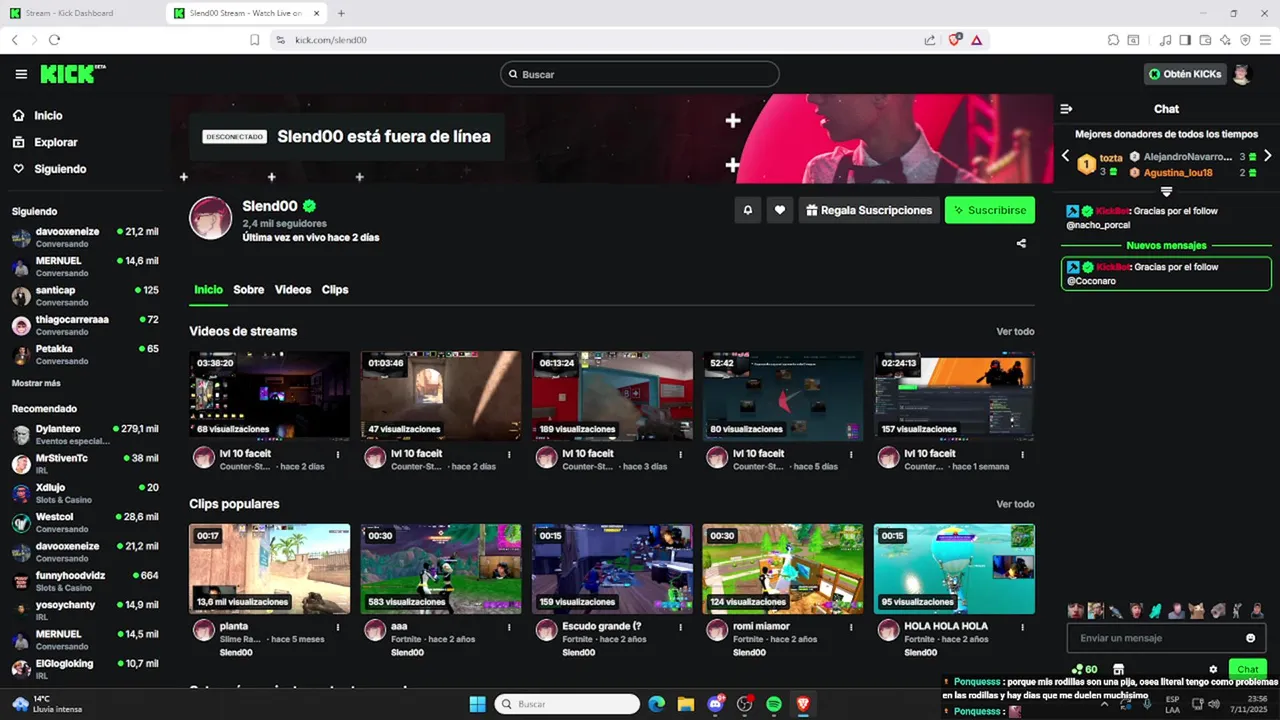Open a new browser tab with plus button

point(341,13)
